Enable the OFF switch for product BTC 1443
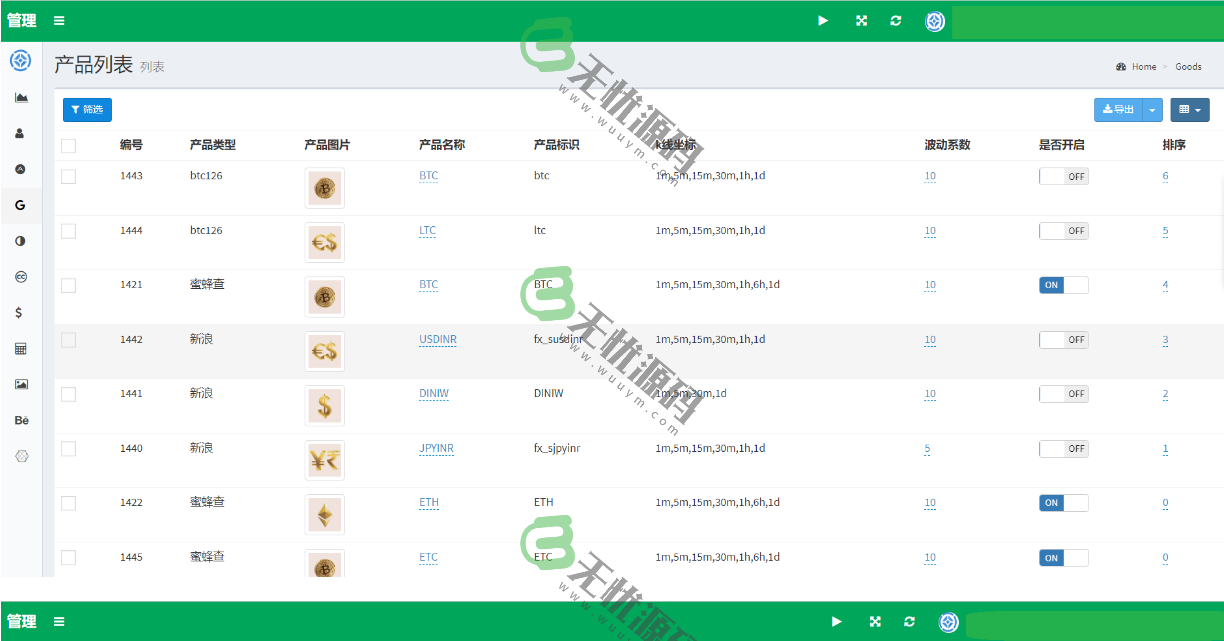The image size is (1224, 641). tap(1063, 176)
